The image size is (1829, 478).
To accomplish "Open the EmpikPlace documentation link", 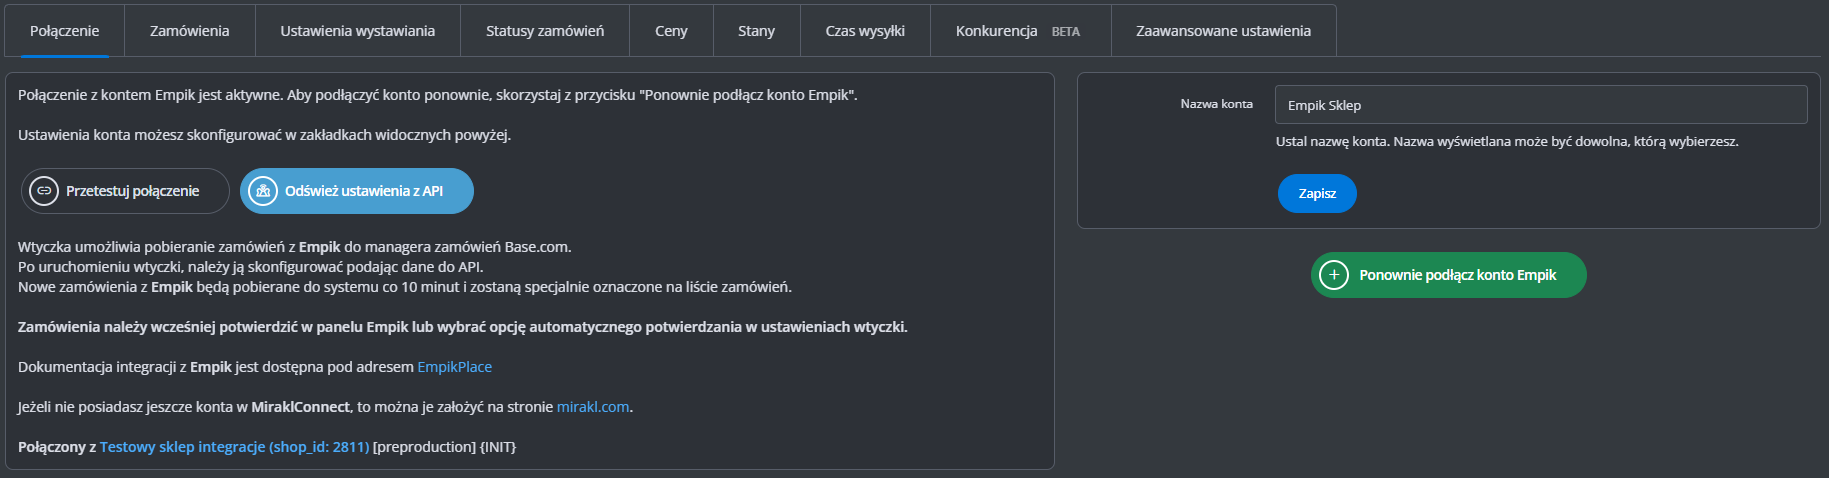I will tap(454, 367).
